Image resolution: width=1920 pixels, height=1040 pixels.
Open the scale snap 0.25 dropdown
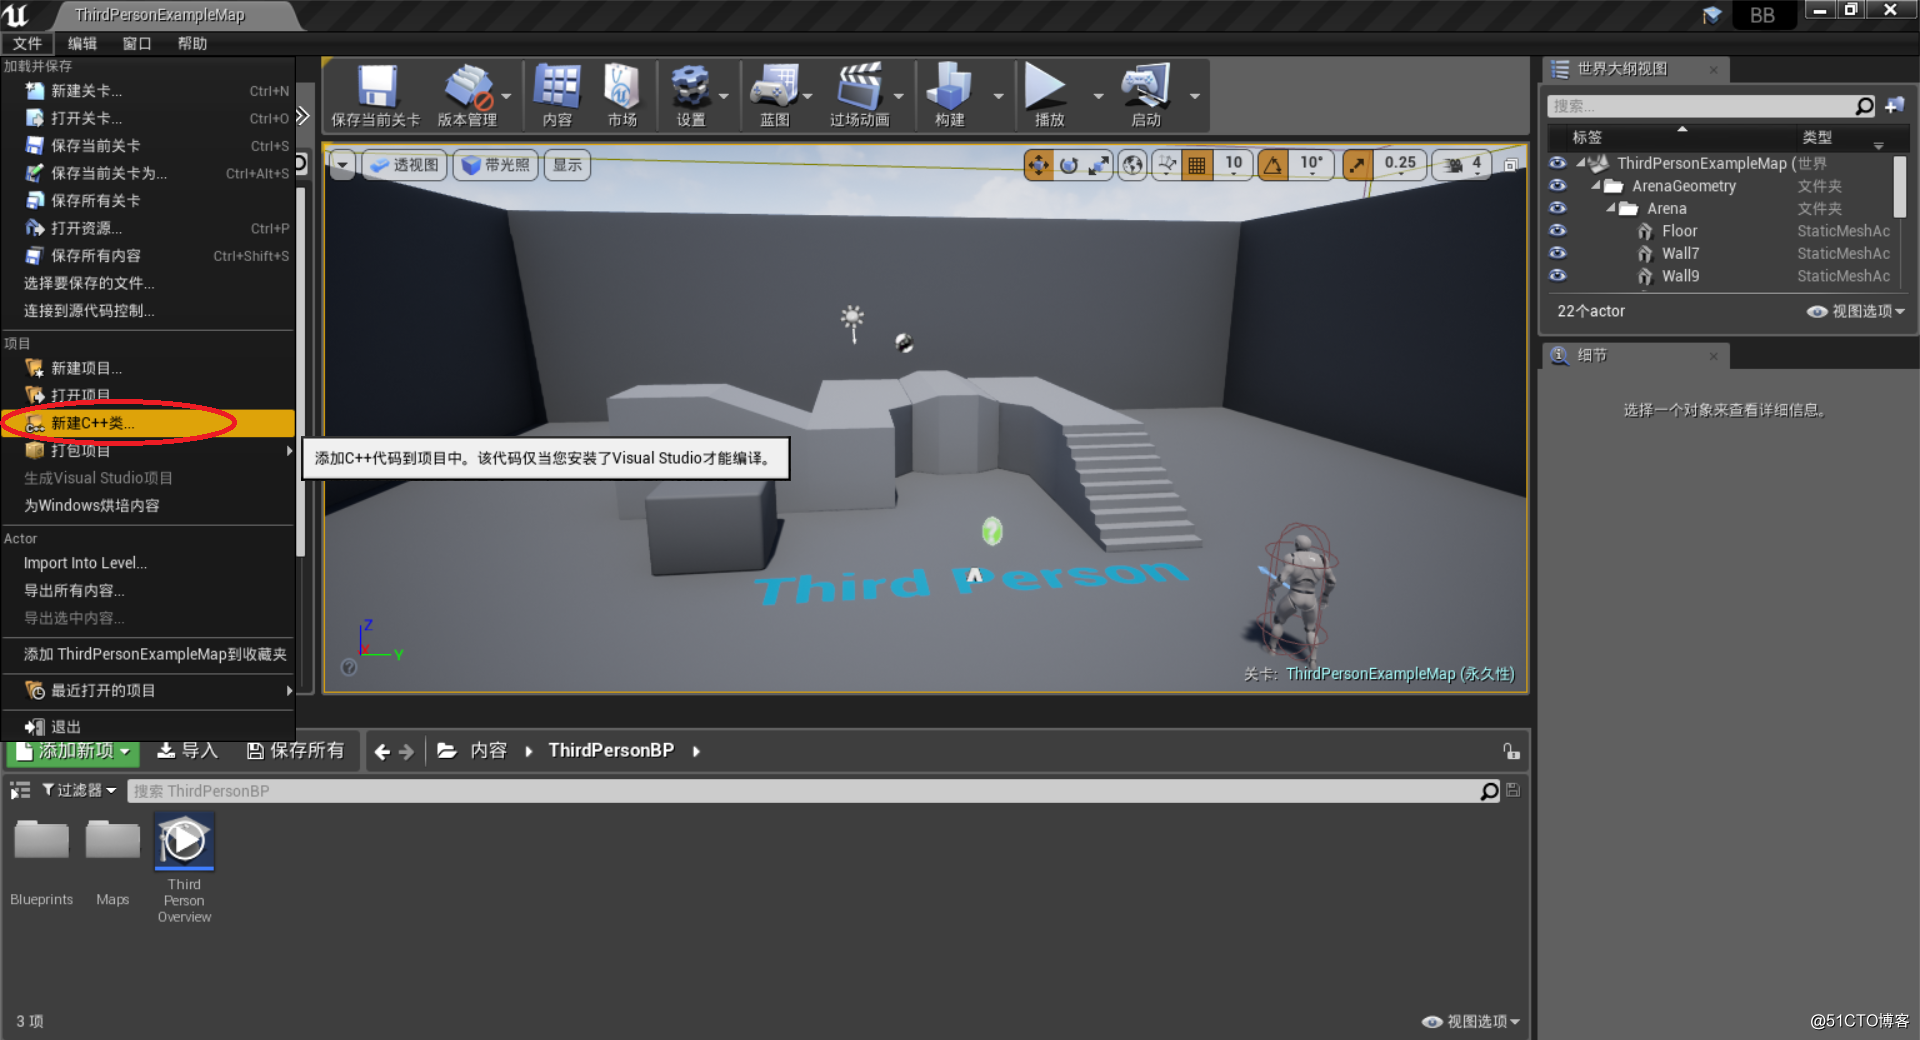click(x=1400, y=165)
